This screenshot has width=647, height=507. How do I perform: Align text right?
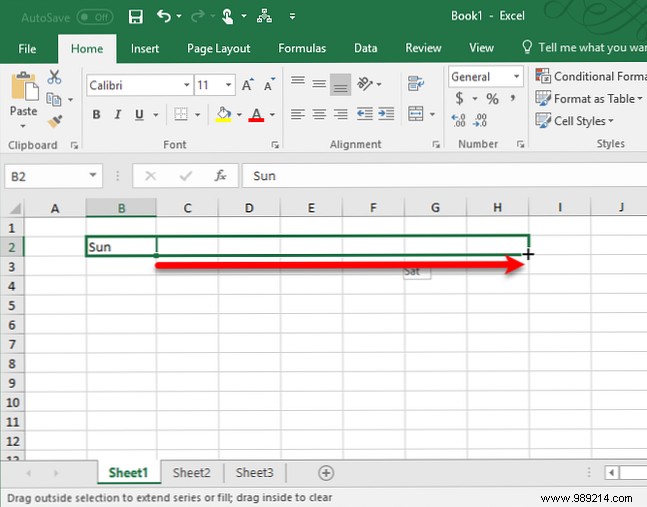[x=340, y=114]
